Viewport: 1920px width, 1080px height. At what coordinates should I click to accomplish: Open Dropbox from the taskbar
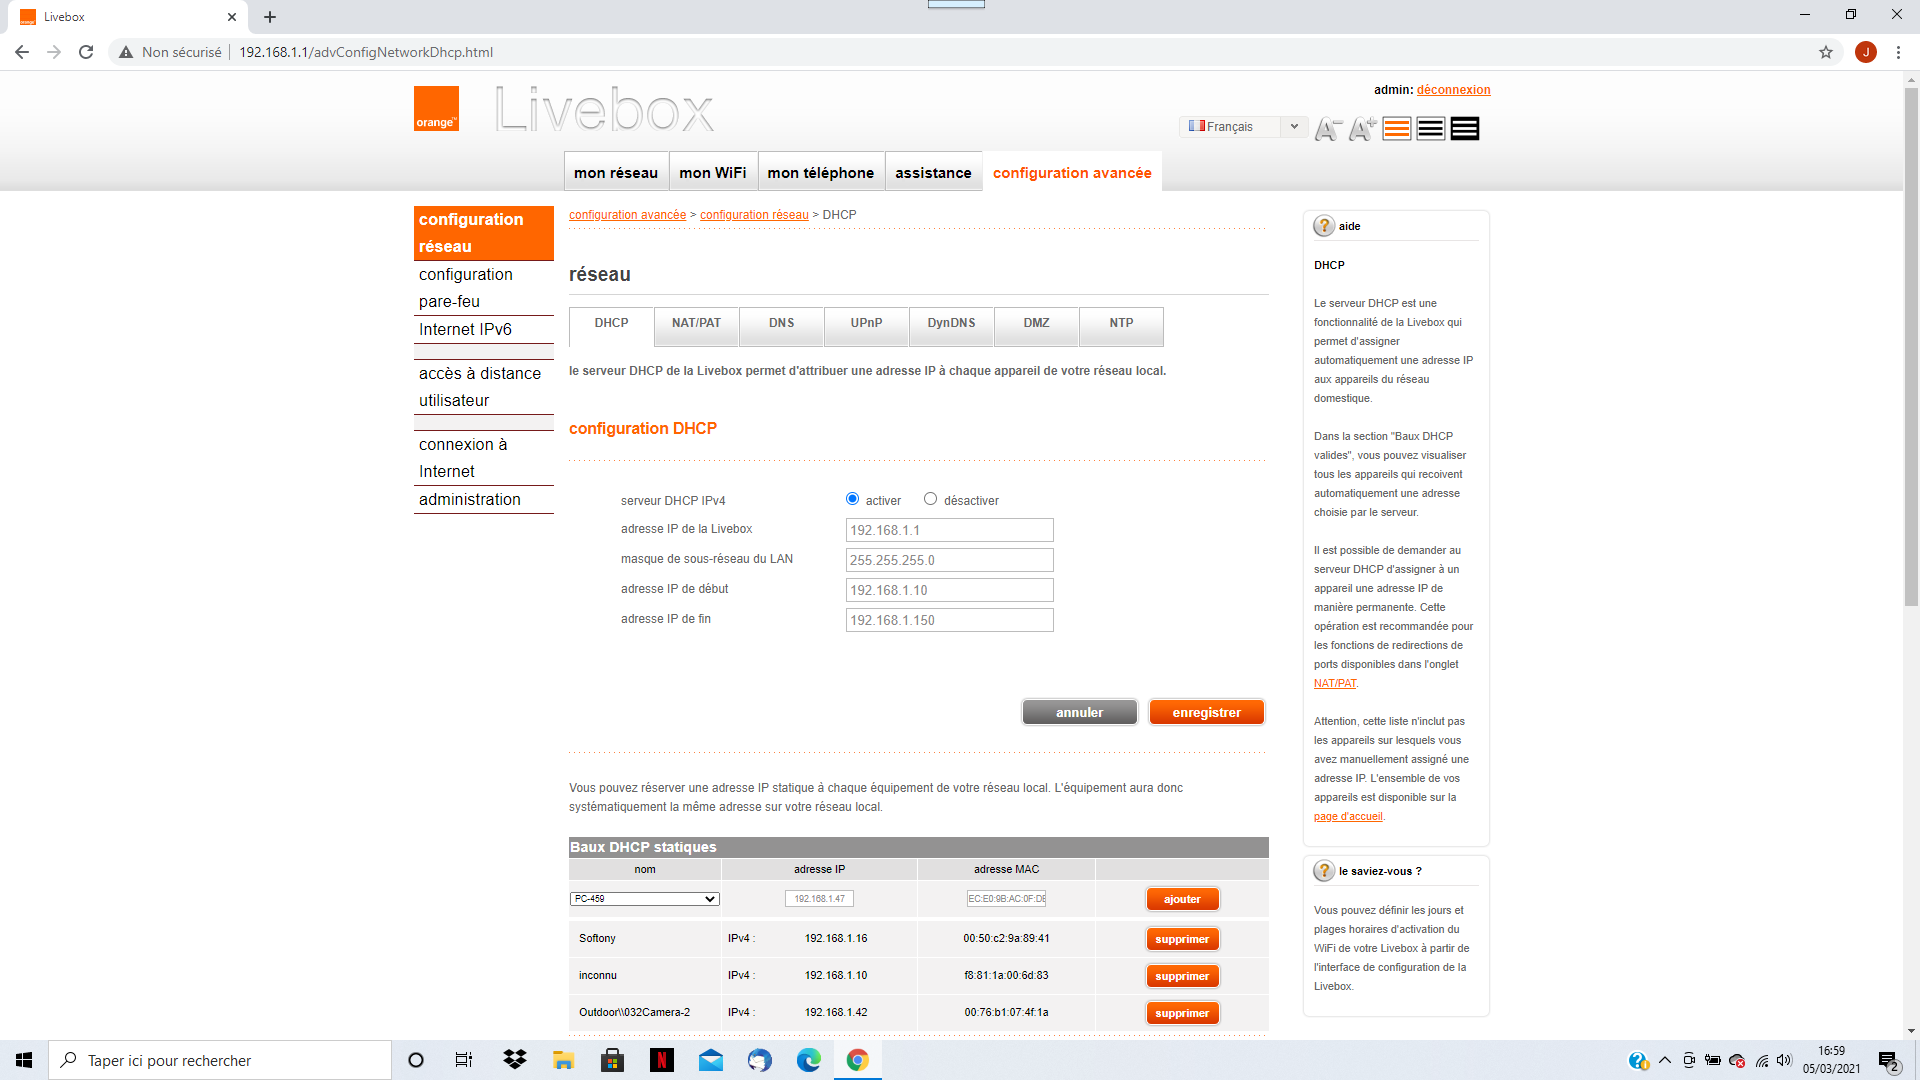coord(514,1060)
